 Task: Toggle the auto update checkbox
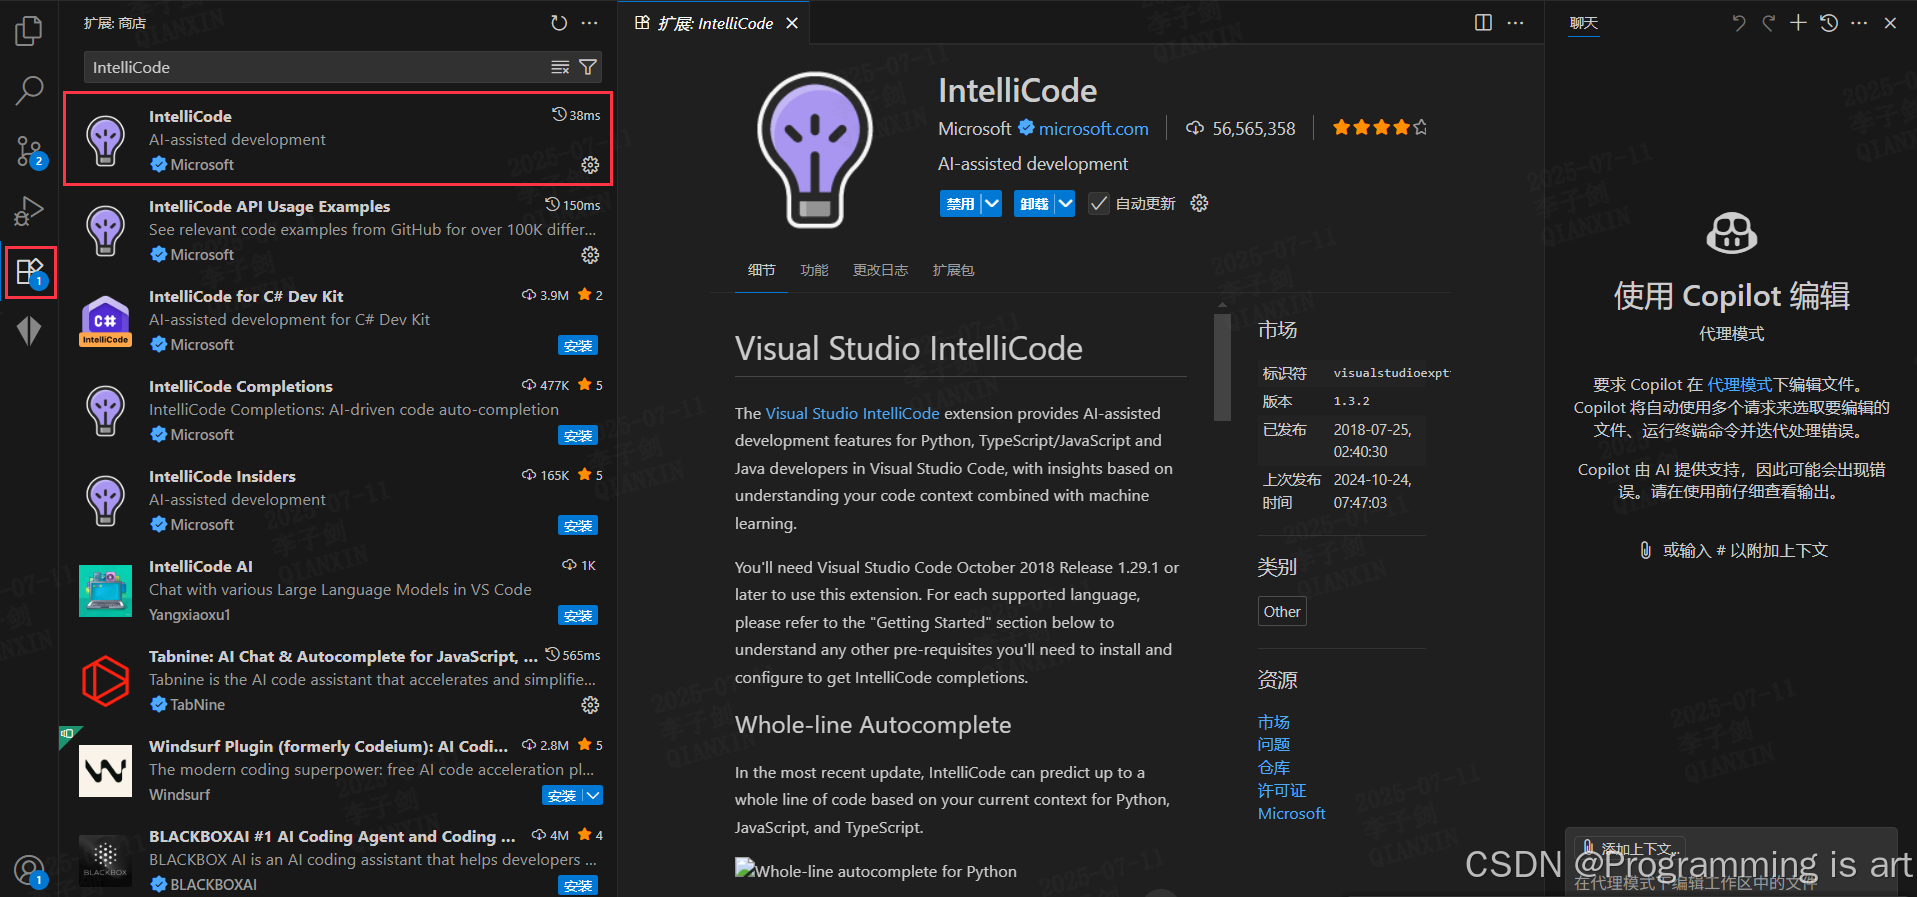pyautogui.click(x=1098, y=204)
